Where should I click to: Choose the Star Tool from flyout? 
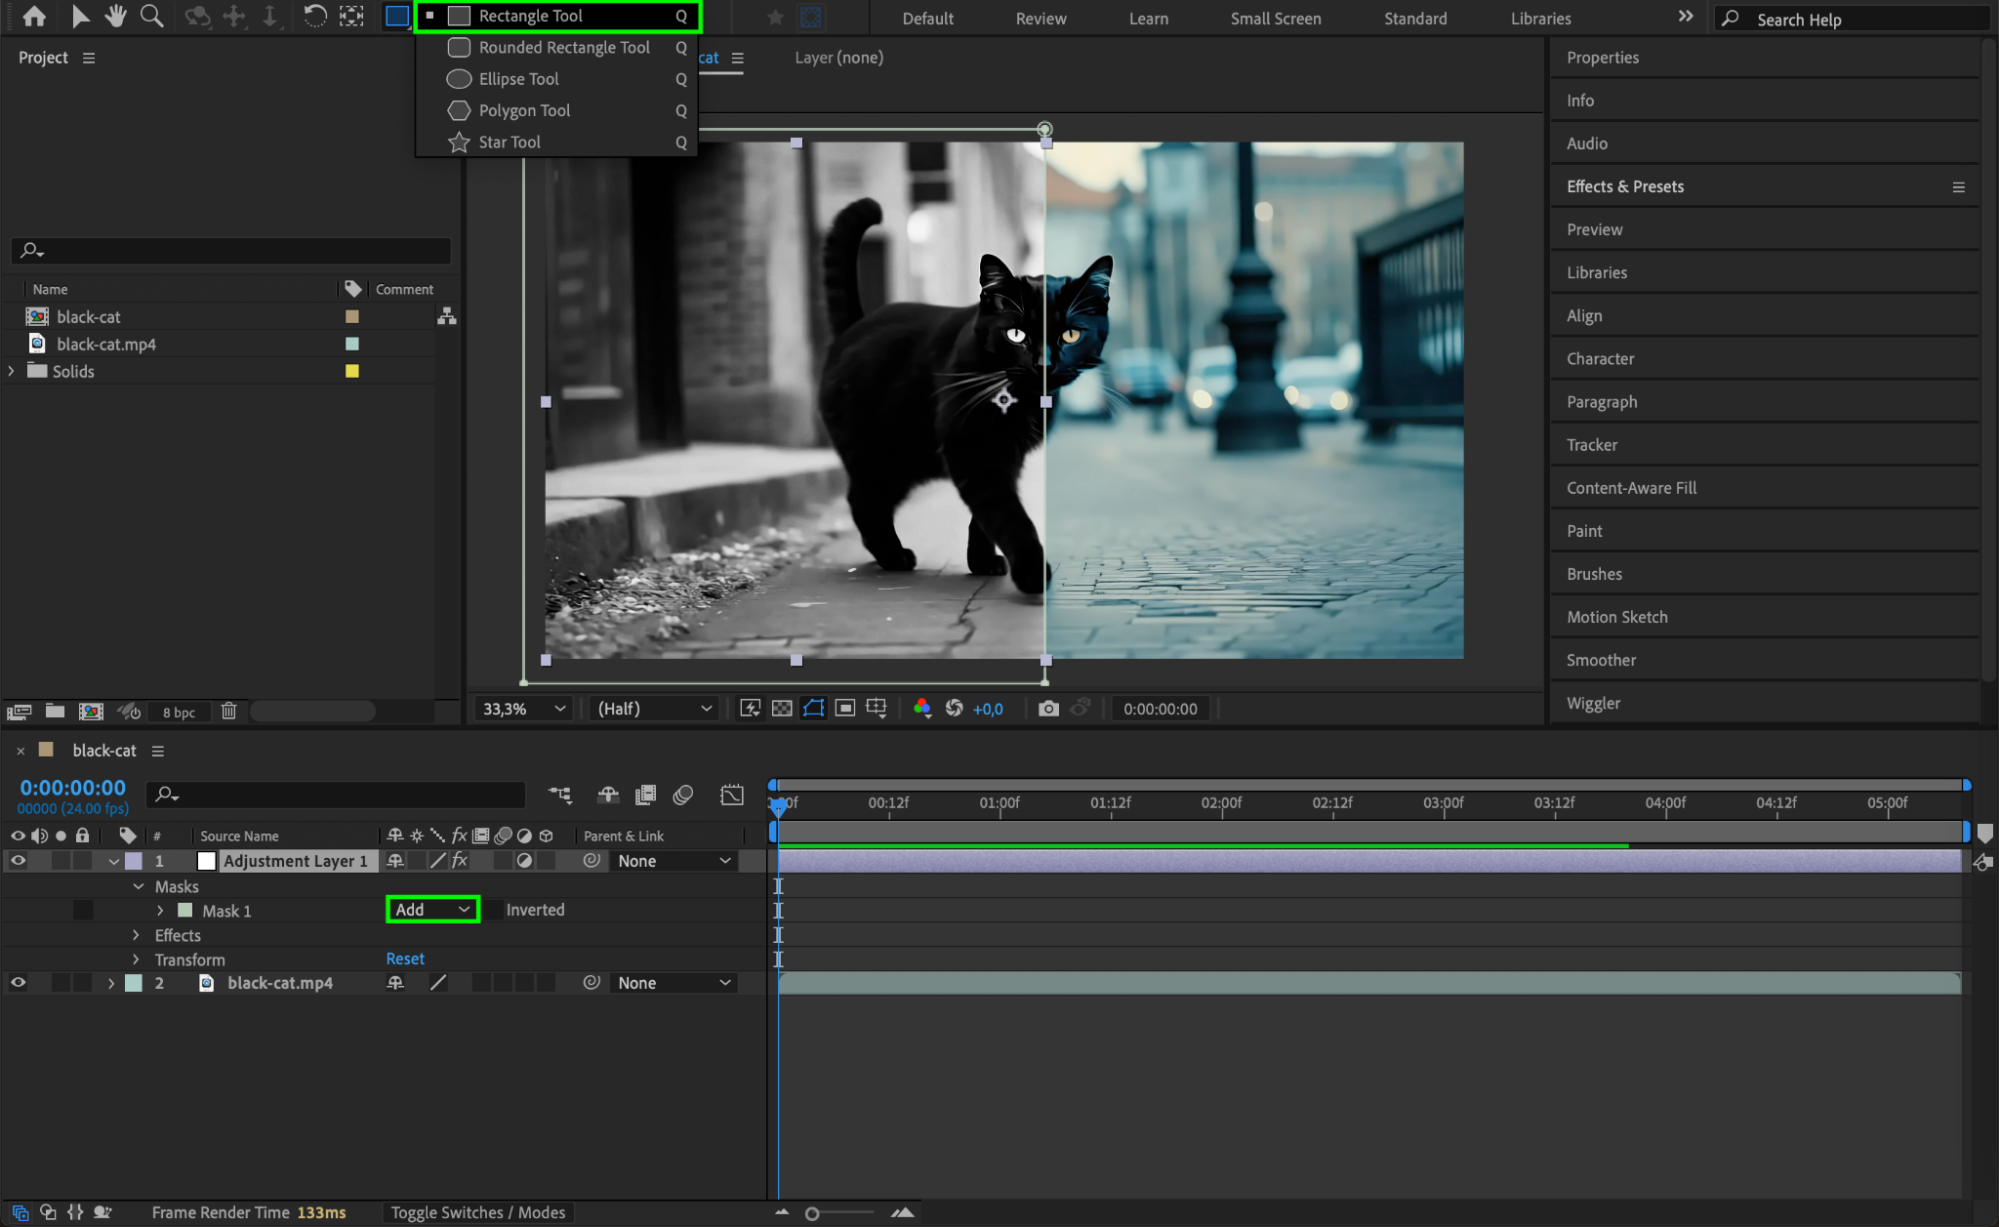(x=509, y=142)
